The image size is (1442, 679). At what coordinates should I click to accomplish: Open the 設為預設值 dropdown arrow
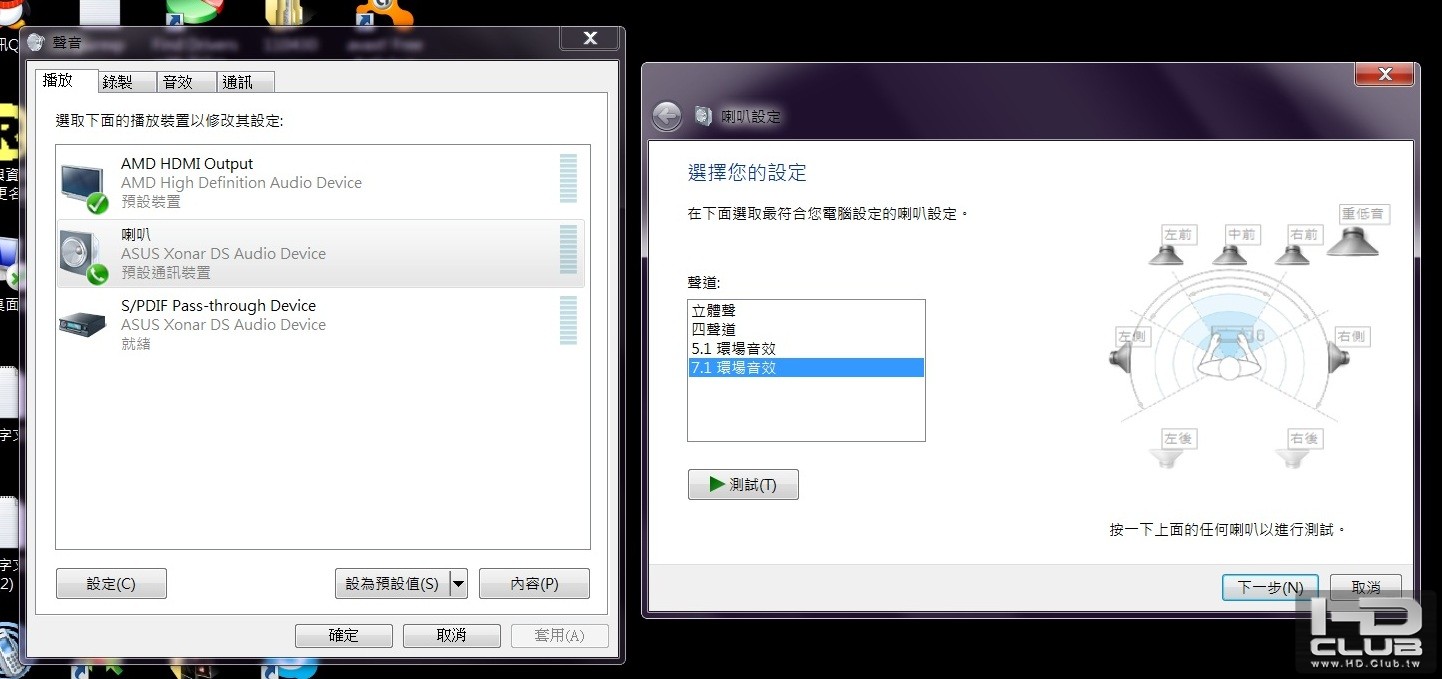point(458,583)
